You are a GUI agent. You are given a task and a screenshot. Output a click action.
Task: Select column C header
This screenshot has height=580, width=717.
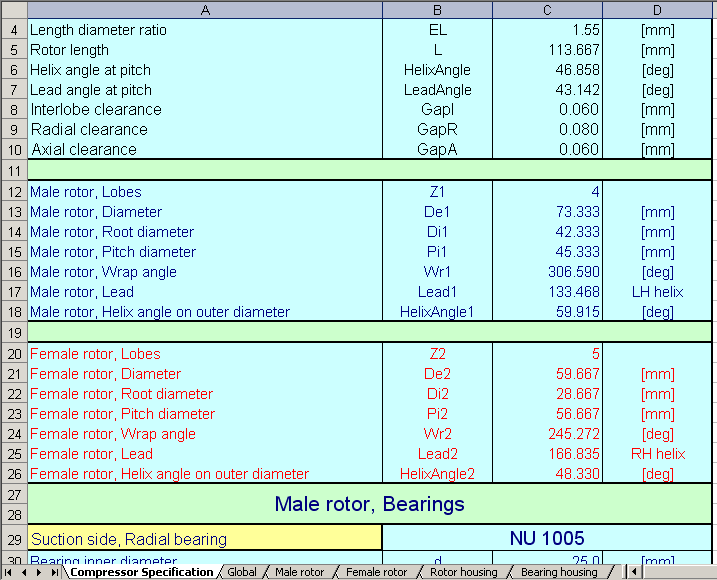(547, 10)
